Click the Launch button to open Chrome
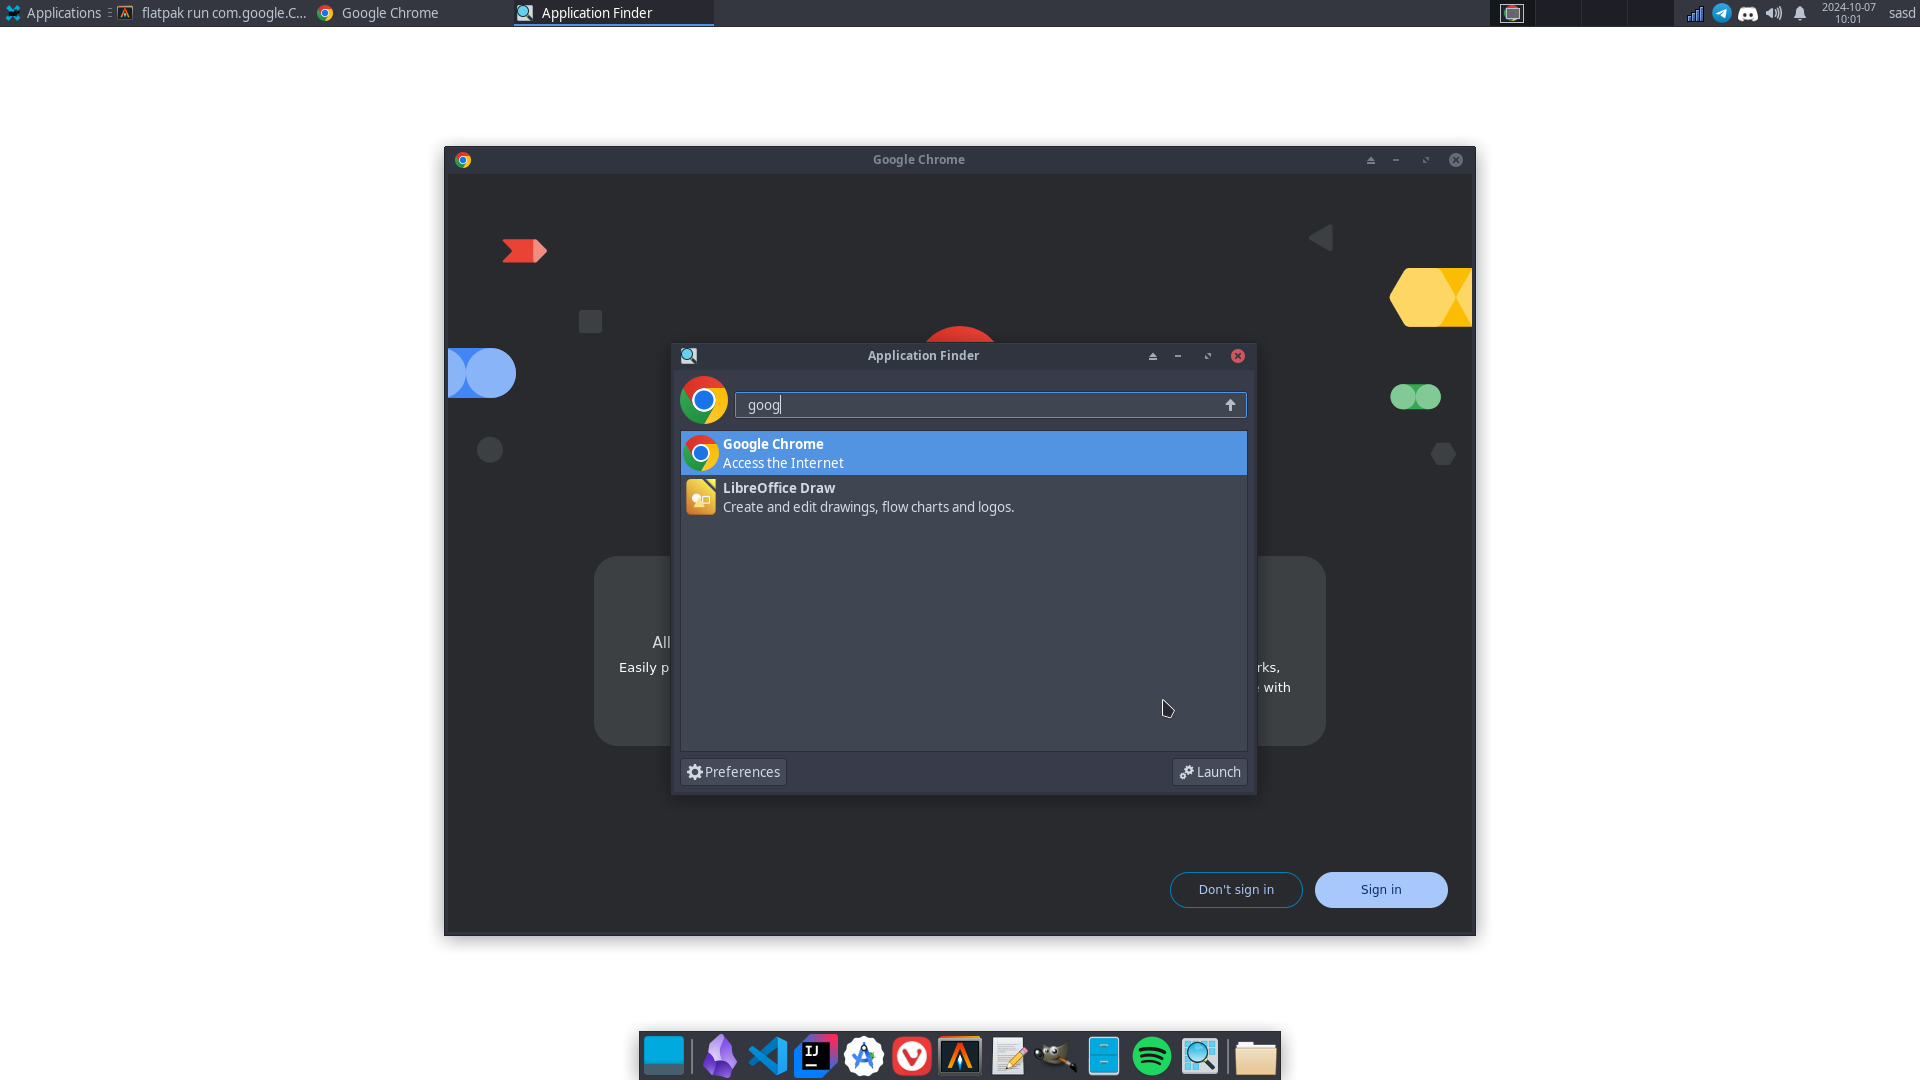This screenshot has height=1080, width=1920. point(1209,771)
